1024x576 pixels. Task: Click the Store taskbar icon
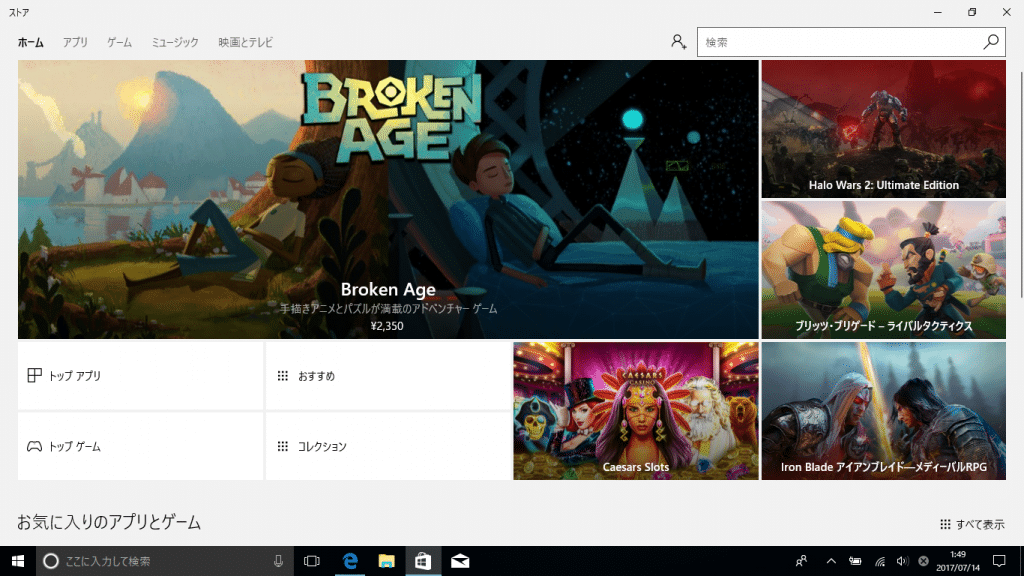pos(423,561)
